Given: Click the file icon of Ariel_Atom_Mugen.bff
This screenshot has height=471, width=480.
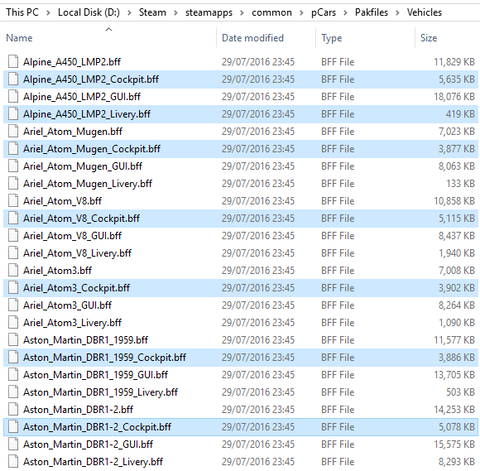Looking at the screenshot, I should (x=13, y=131).
